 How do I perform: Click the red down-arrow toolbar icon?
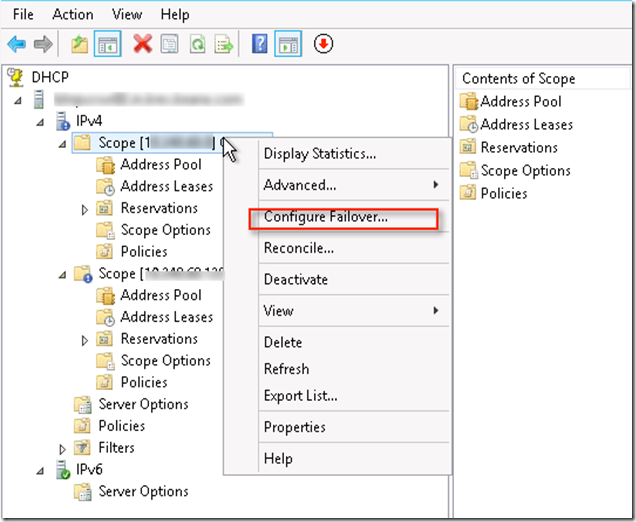pyautogui.click(x=322, y=44)
